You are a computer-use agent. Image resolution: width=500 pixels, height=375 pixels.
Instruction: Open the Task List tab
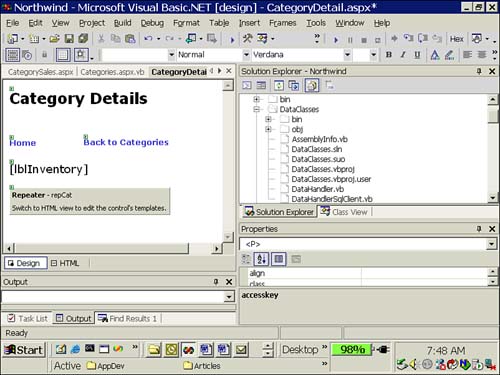[x=28, y=319]
